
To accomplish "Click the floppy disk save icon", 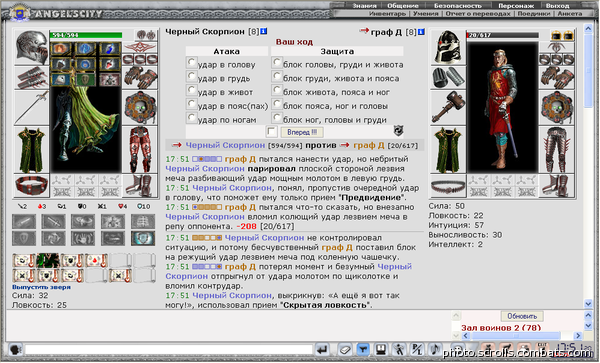I will pyautogui.click(x=380, y=349).
